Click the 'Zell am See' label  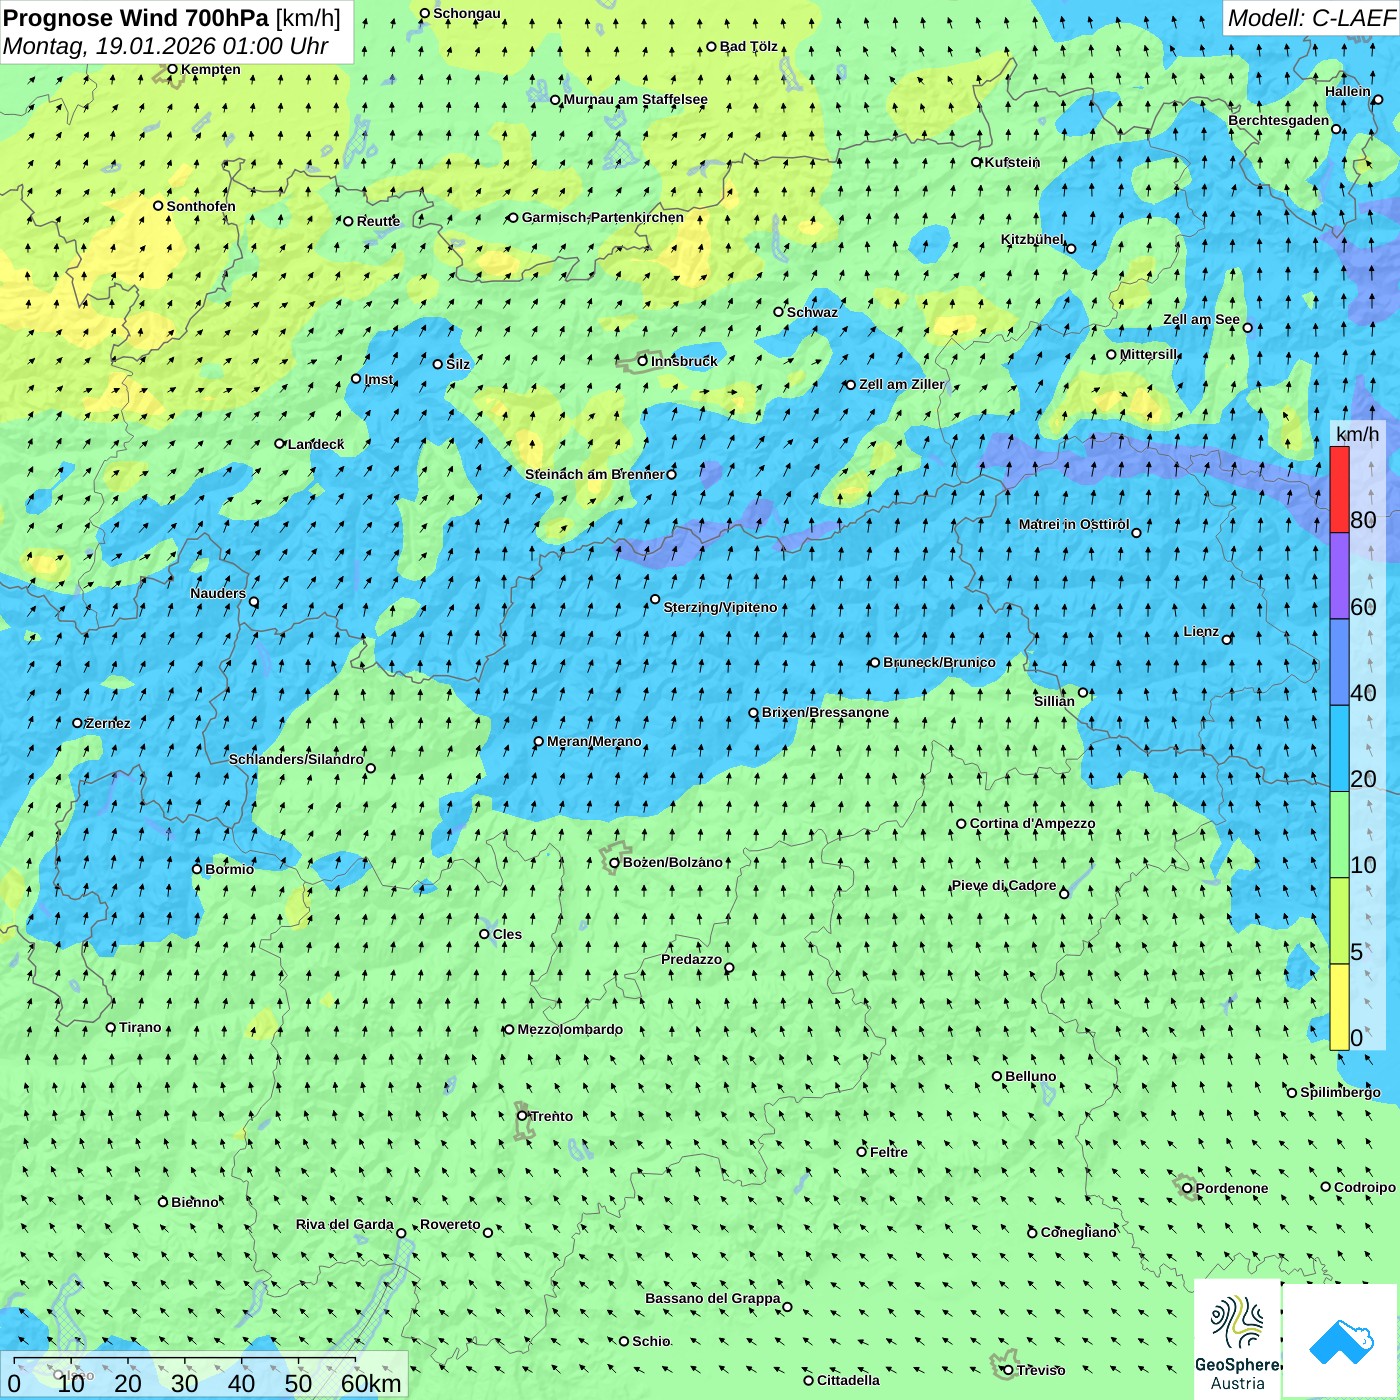(1201, 319)
